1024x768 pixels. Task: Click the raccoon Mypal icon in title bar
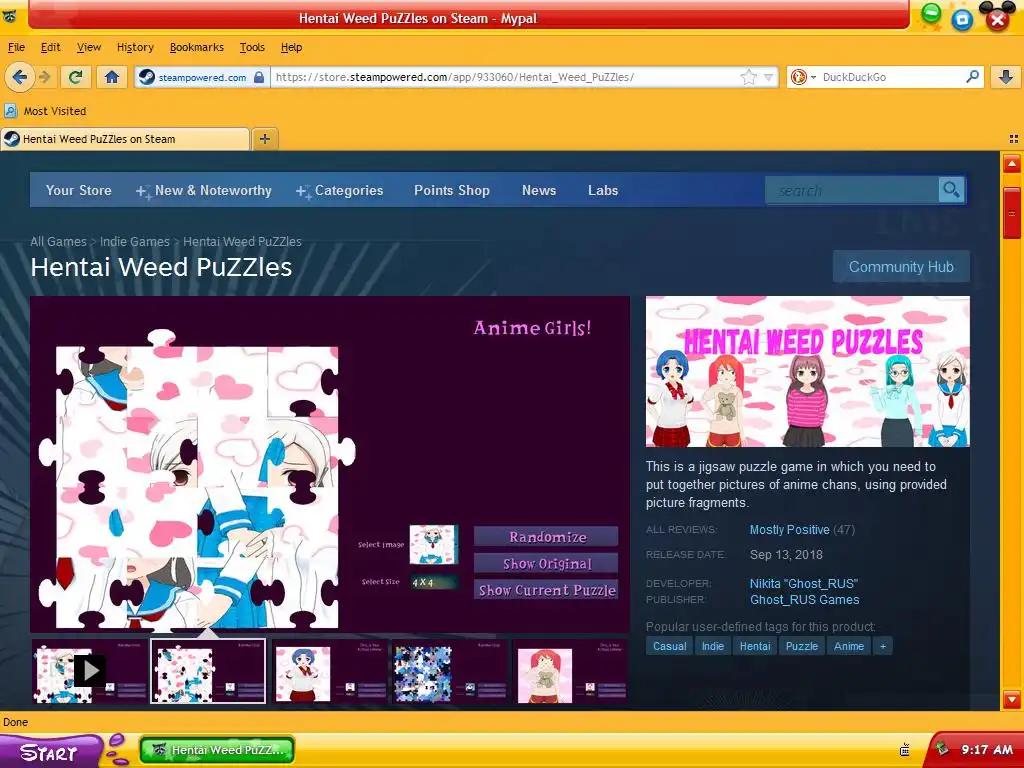[x=9, y=17]
